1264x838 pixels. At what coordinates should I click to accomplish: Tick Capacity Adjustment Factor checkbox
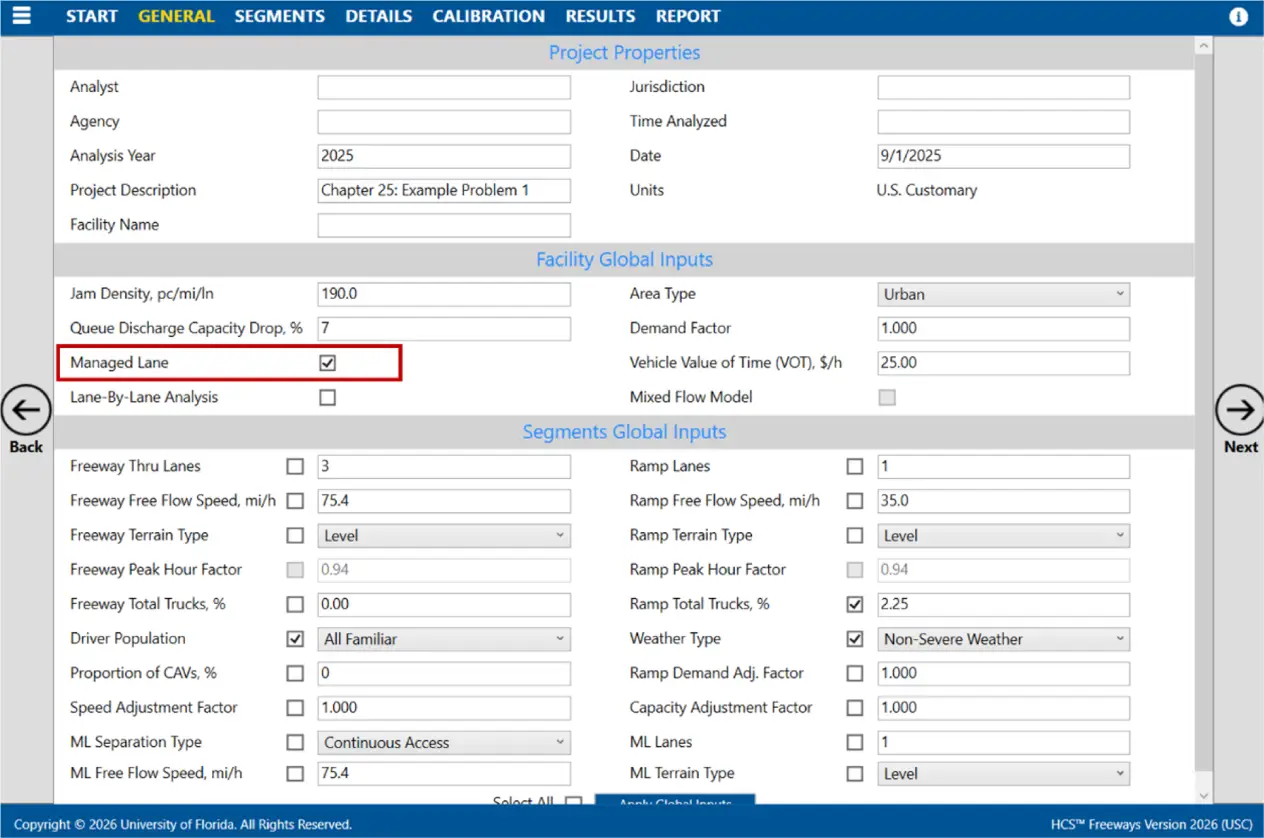[x=855, y=708]
